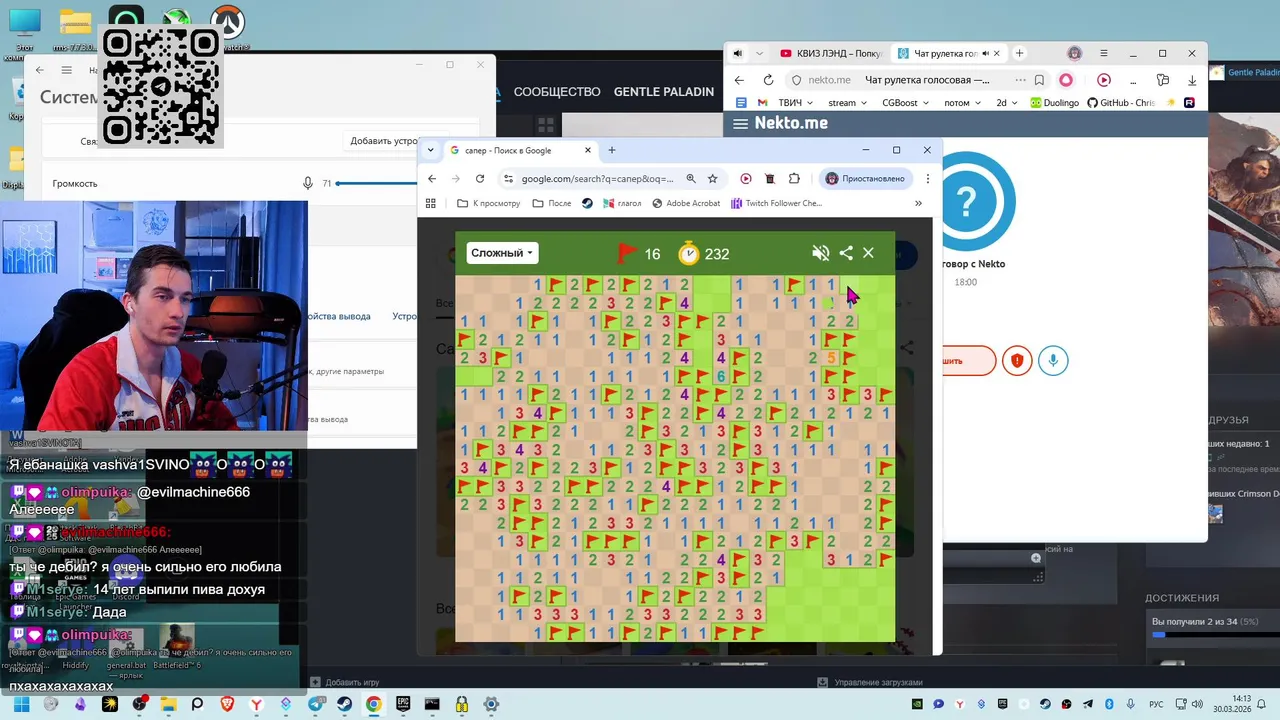Open the Duolingo bookmark

point(1055,102)
